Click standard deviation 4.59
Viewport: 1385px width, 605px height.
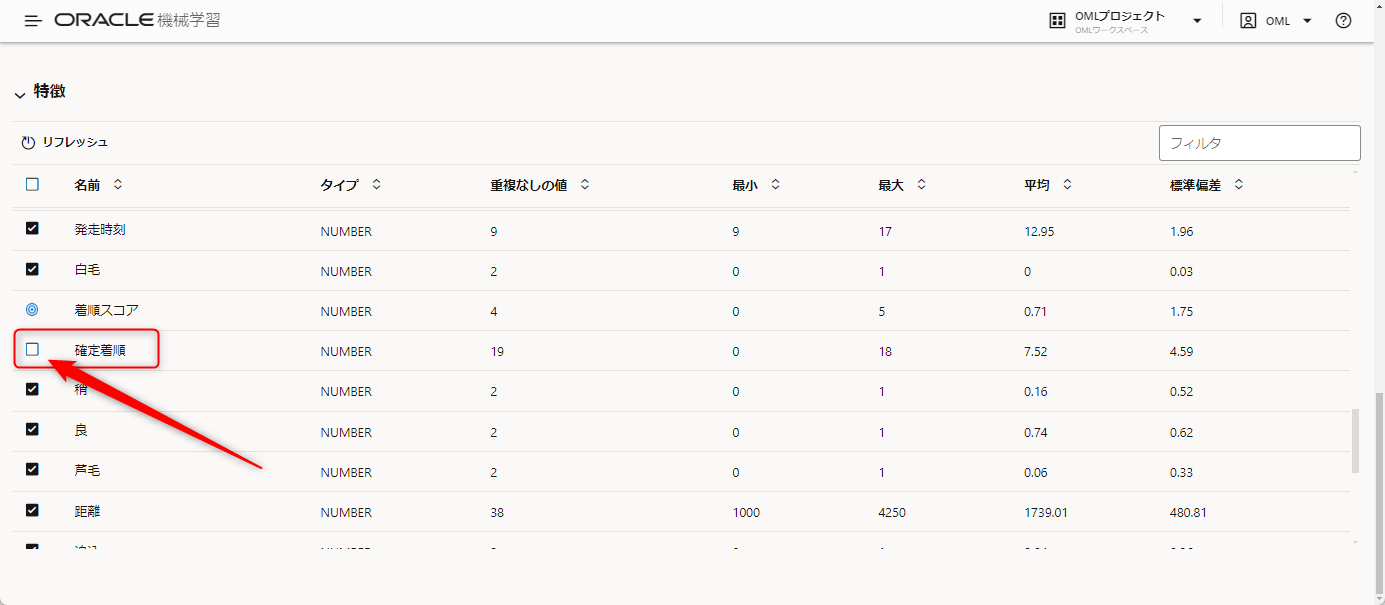click(1181, 352)
